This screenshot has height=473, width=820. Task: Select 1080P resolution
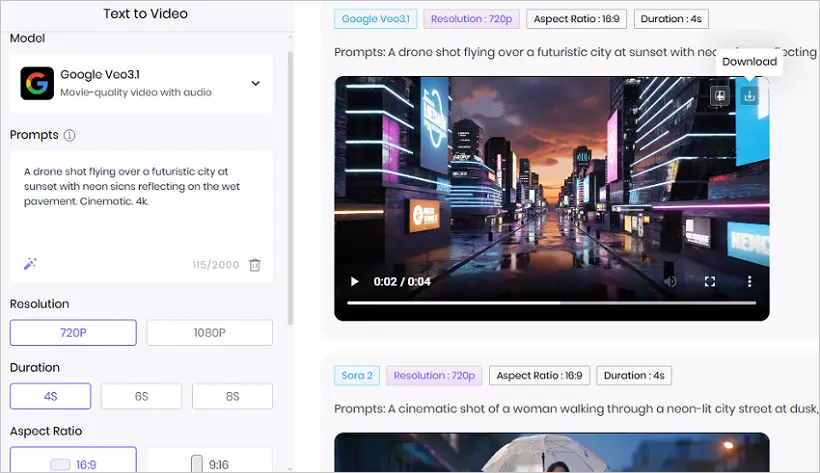(210, 333)
